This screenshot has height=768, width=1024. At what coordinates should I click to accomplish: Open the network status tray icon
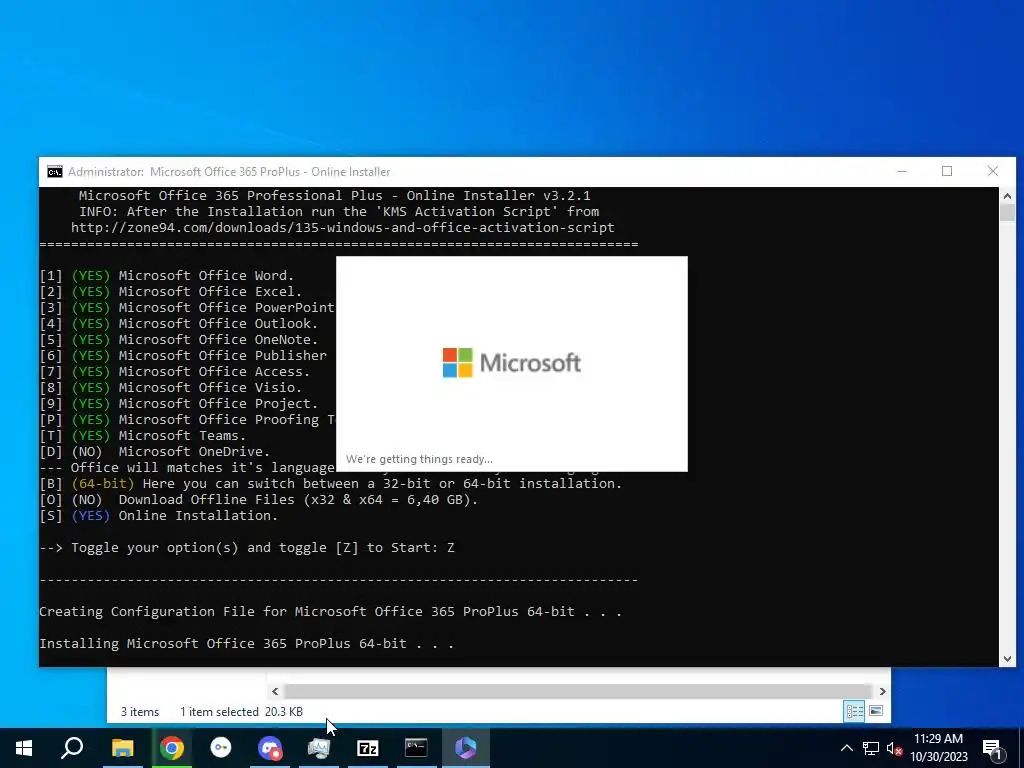(x=871, y=748)
